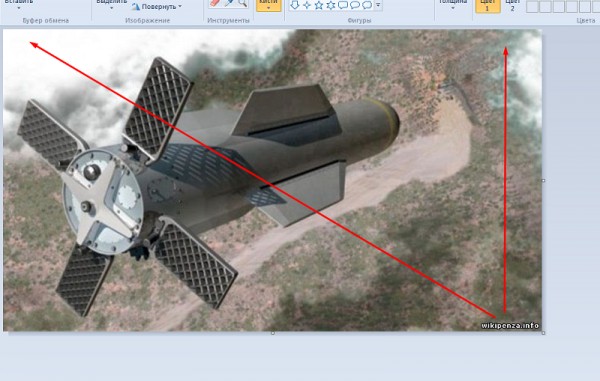Select the rounded rectangle callout shape
Screen dimensions: 600x381
(x=343, y=5)
